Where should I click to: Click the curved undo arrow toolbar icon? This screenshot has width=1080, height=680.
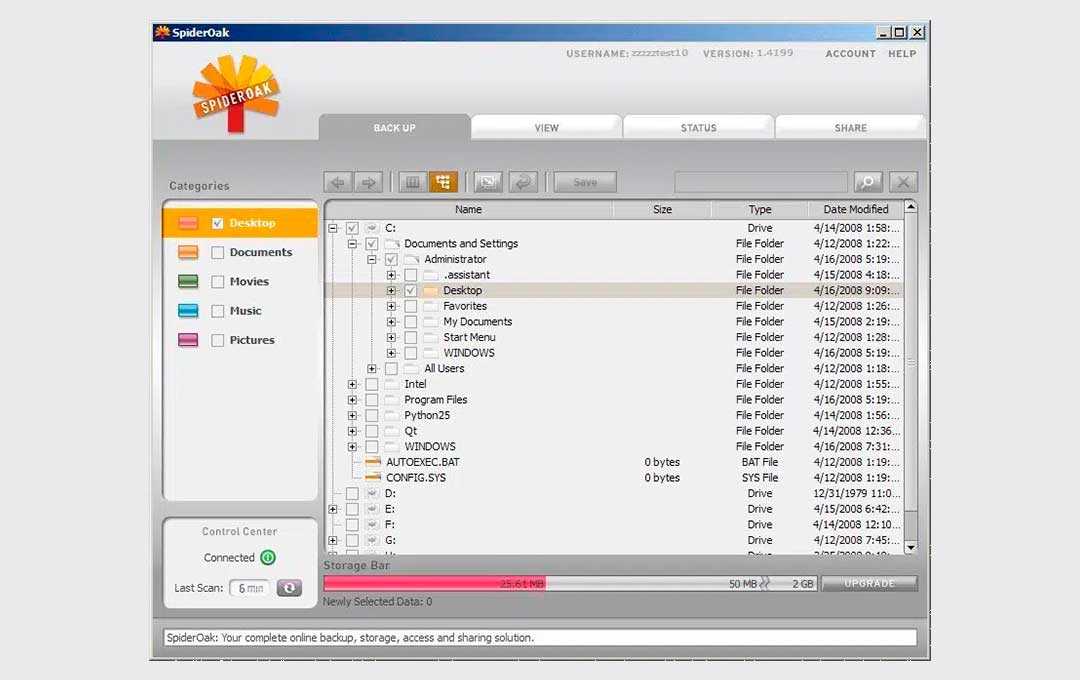point(523,182)
